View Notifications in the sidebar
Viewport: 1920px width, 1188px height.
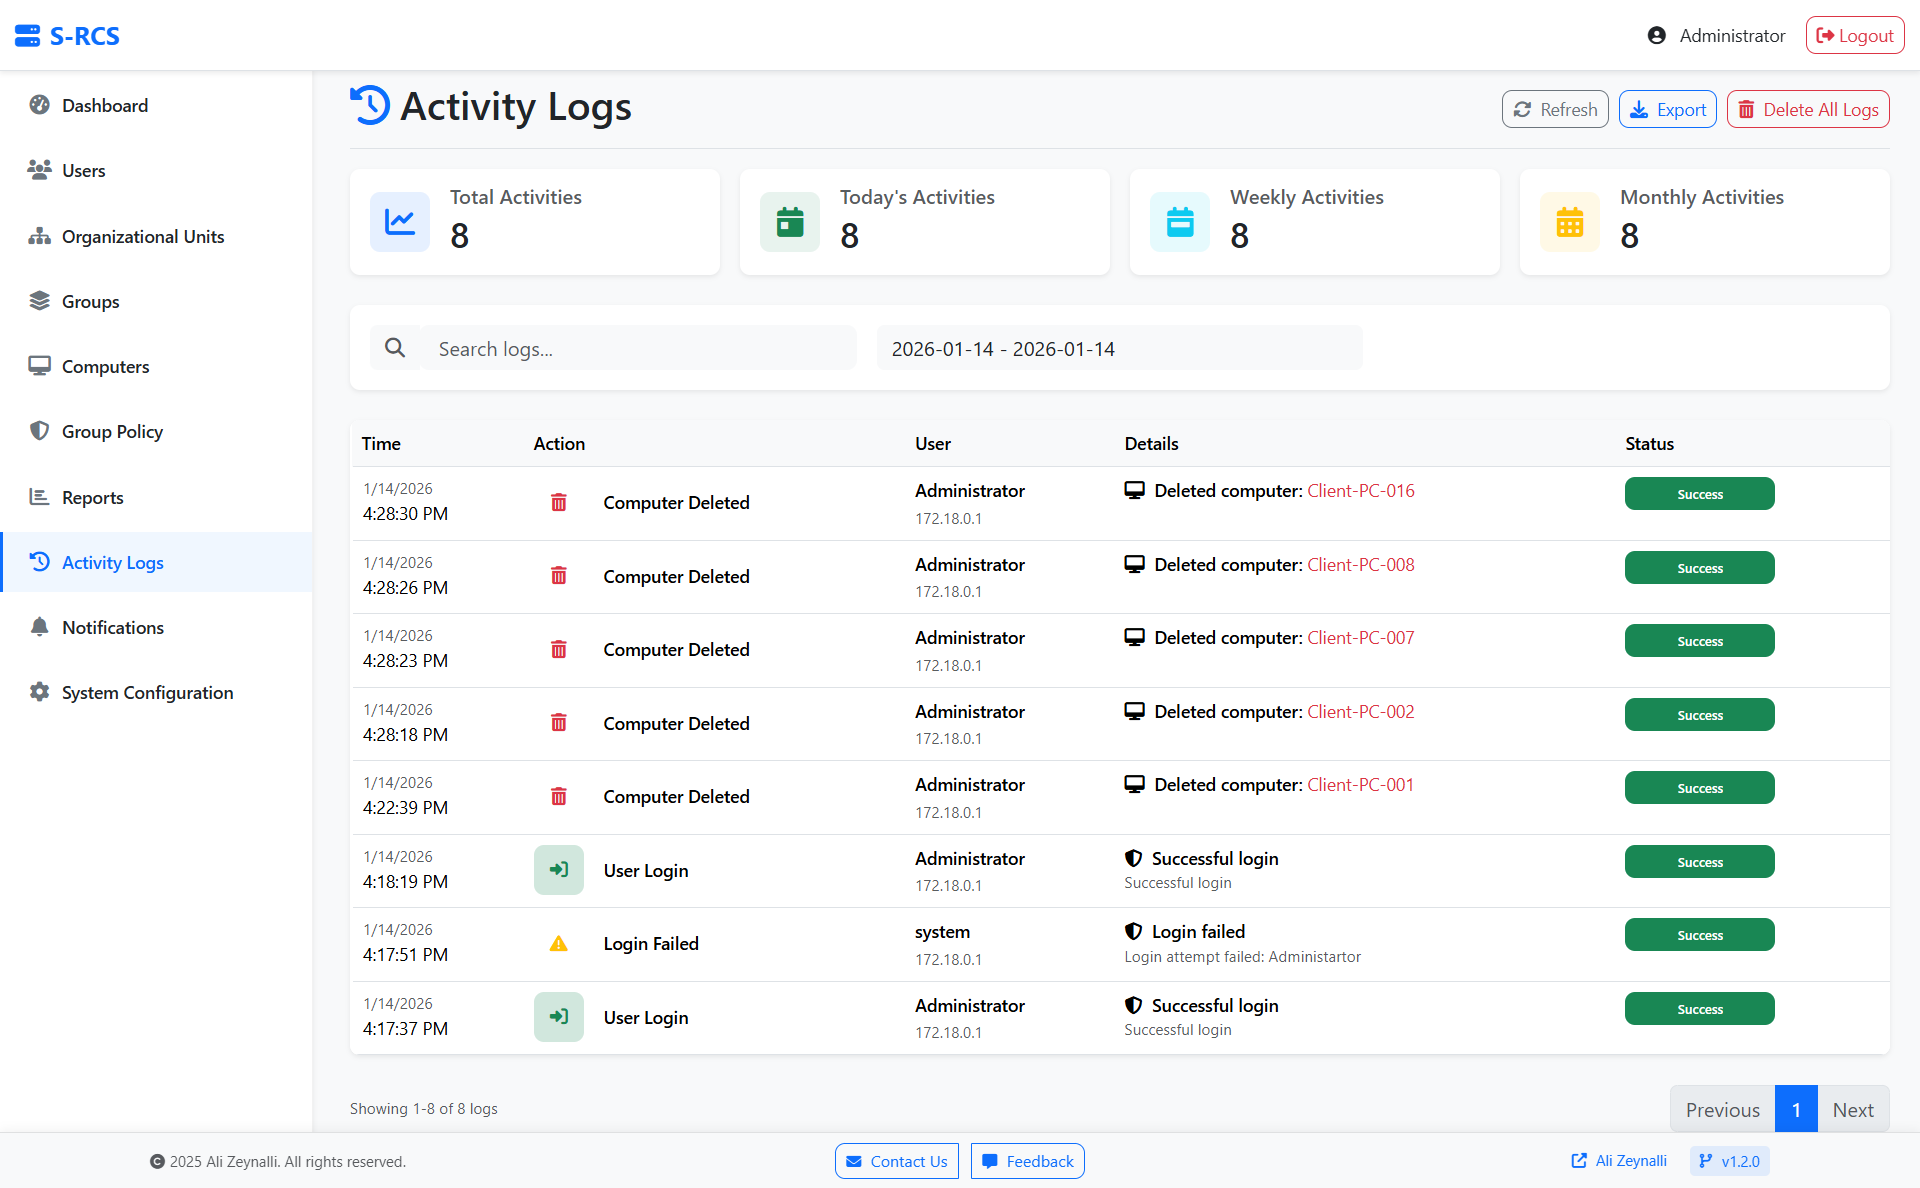[112, 627]
